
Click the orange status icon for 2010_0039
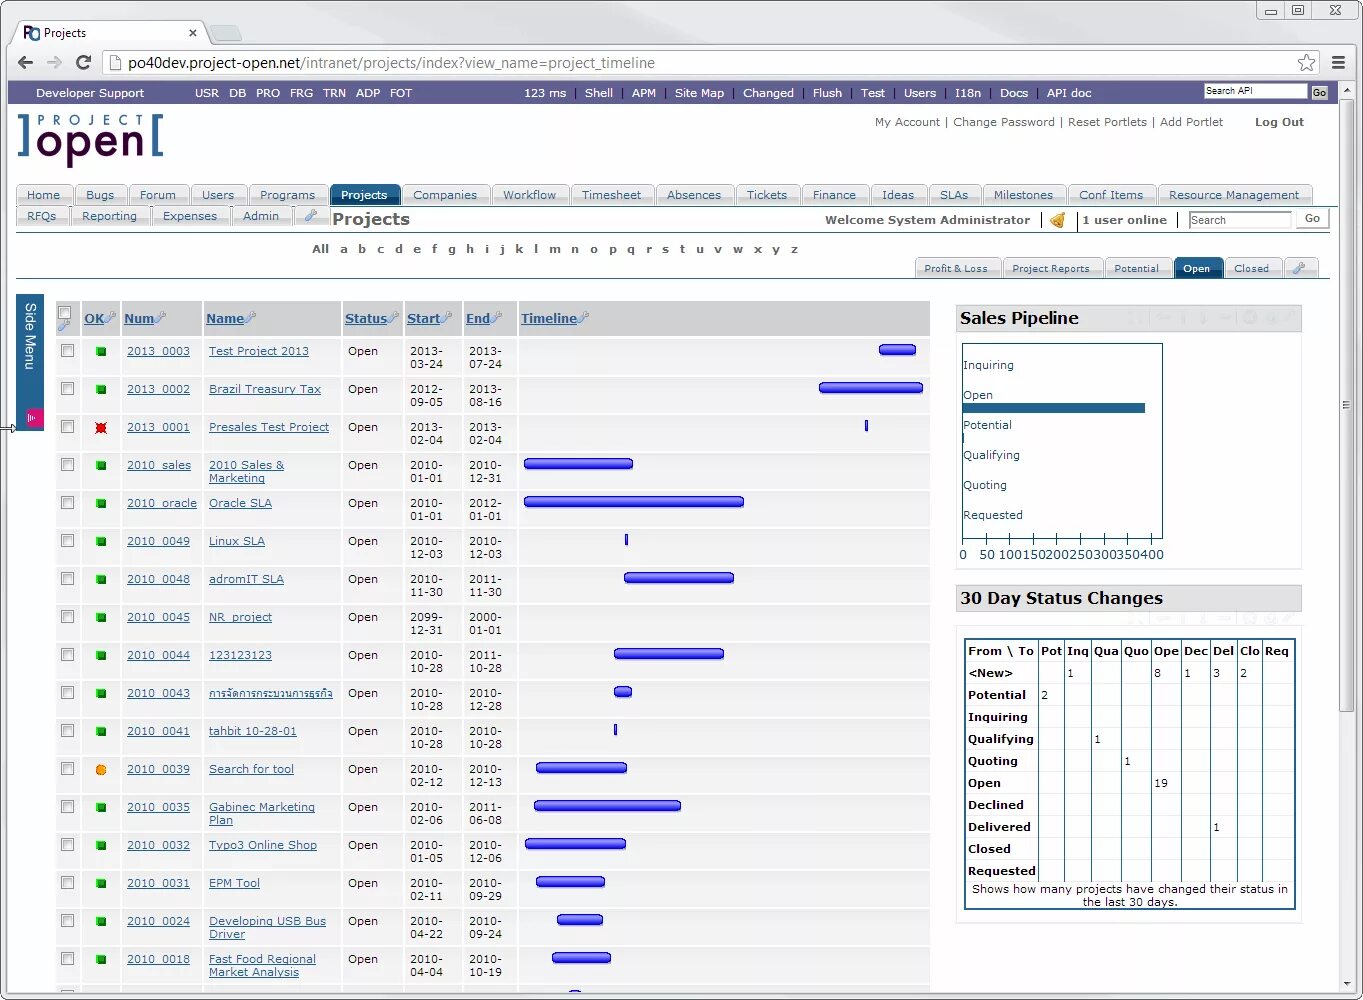click(101, 770)
